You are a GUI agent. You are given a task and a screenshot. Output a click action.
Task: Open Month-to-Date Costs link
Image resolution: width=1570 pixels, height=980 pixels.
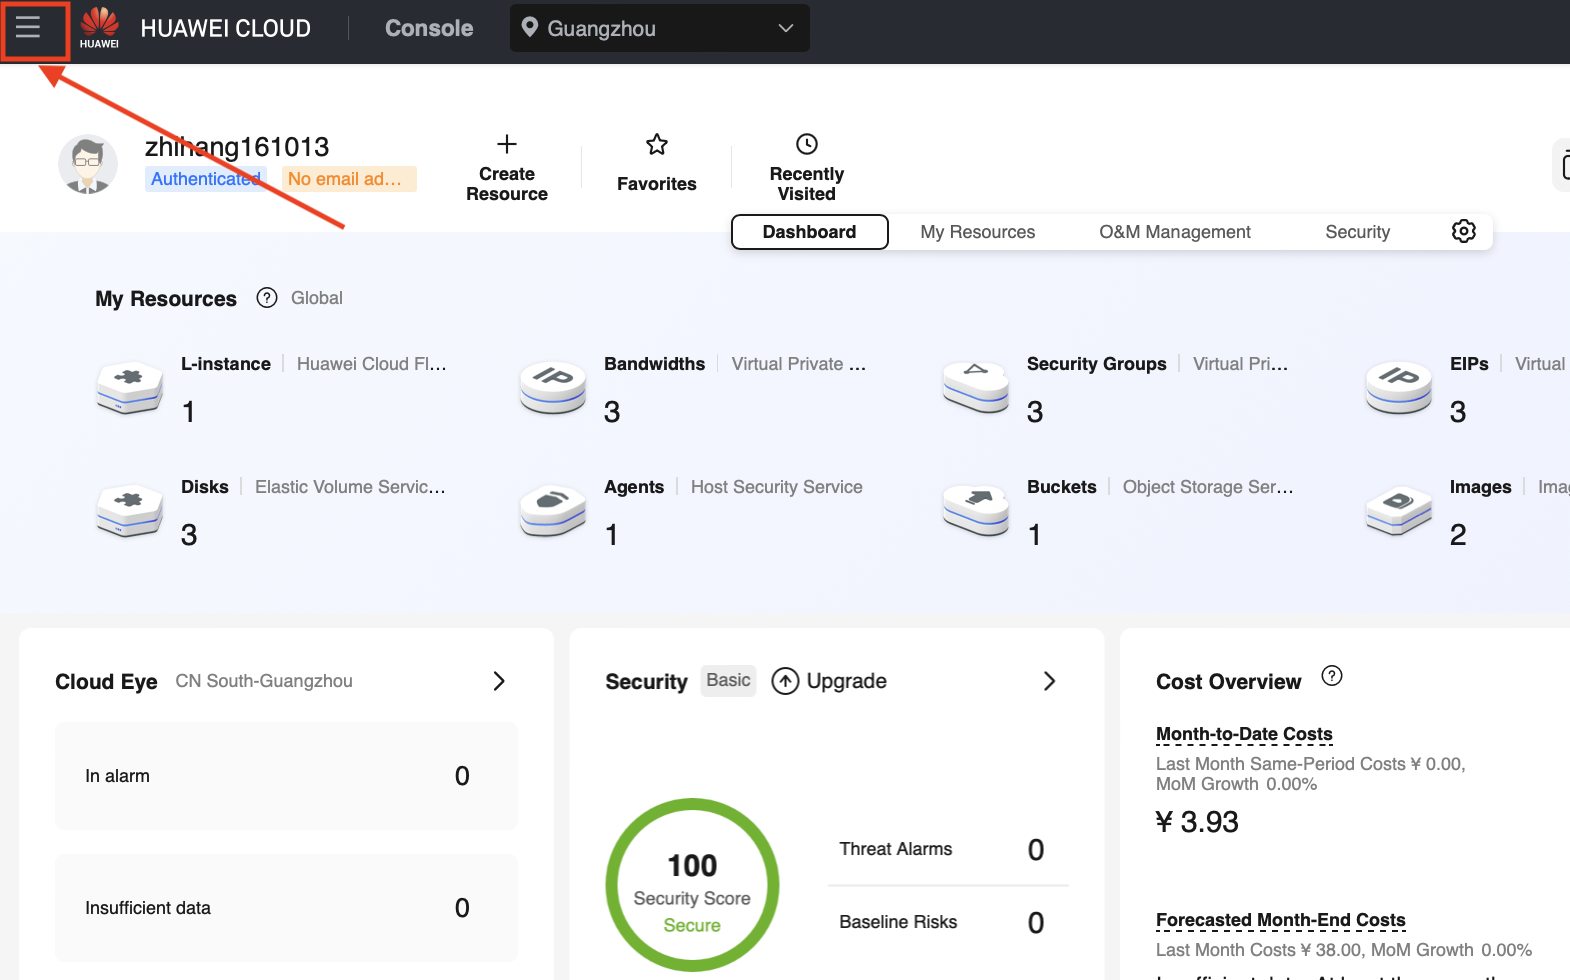pos(1243,734)
